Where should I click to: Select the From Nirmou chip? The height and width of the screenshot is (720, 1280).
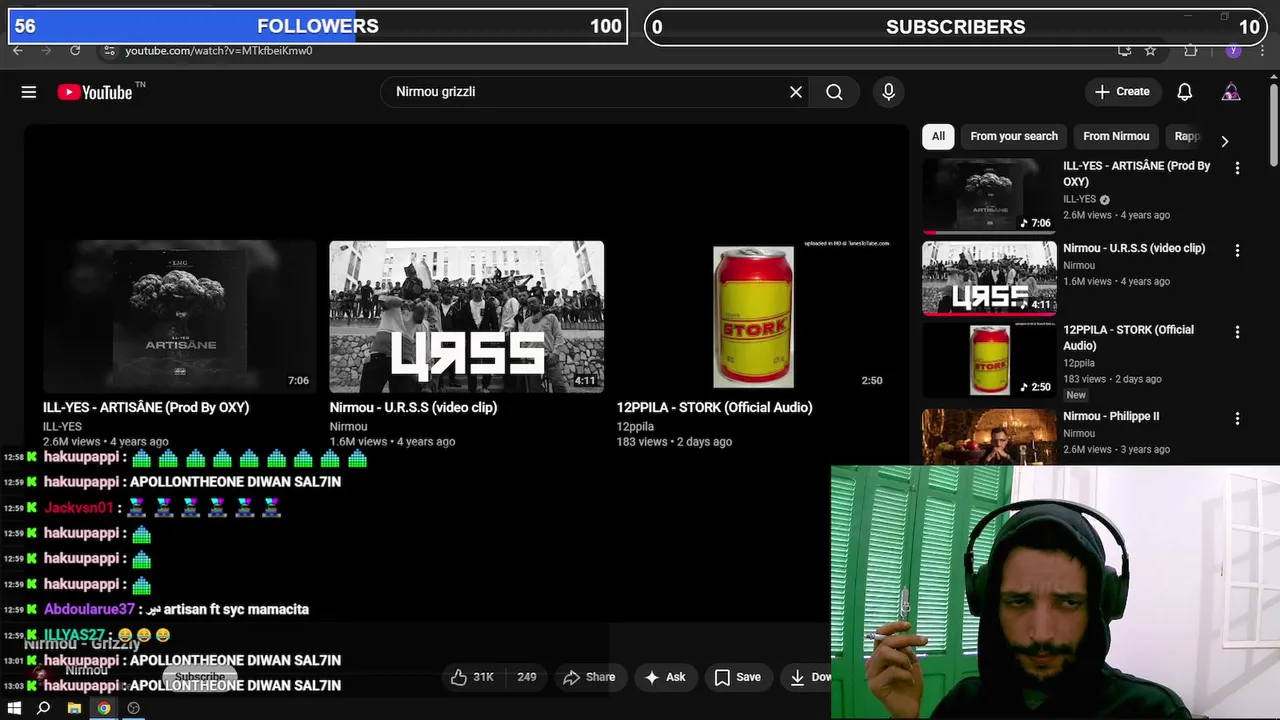coord(1116,136)
